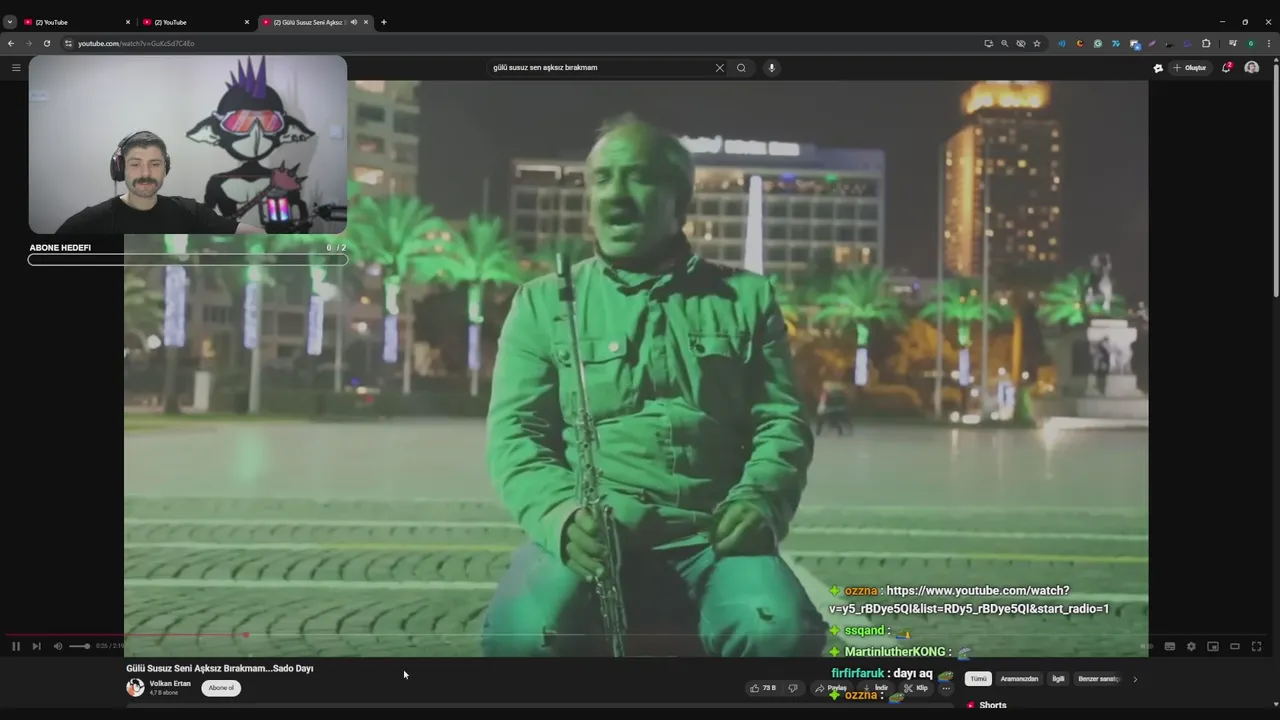The width and height of the screenshot is (1280, 720).
Task: Run the search with the magnifier button
Action: point(741,68)
